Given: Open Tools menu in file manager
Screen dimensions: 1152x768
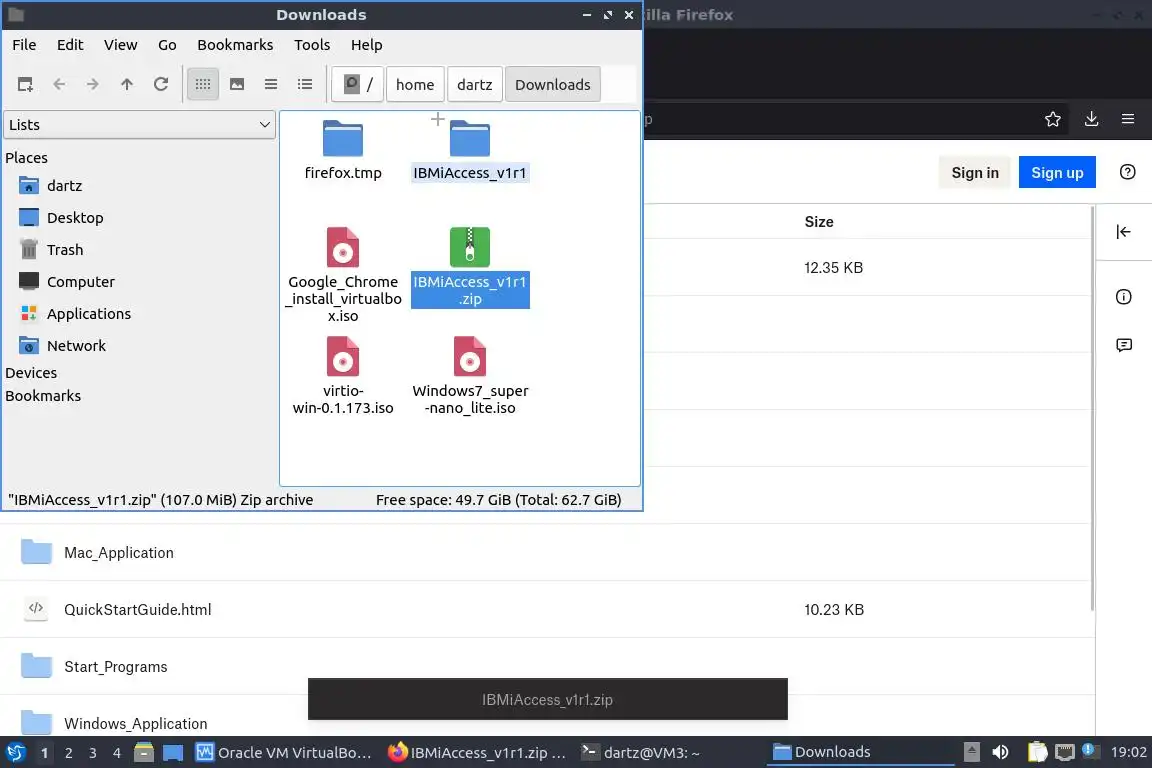Looking at the screenshot, I should coord(312,45).
